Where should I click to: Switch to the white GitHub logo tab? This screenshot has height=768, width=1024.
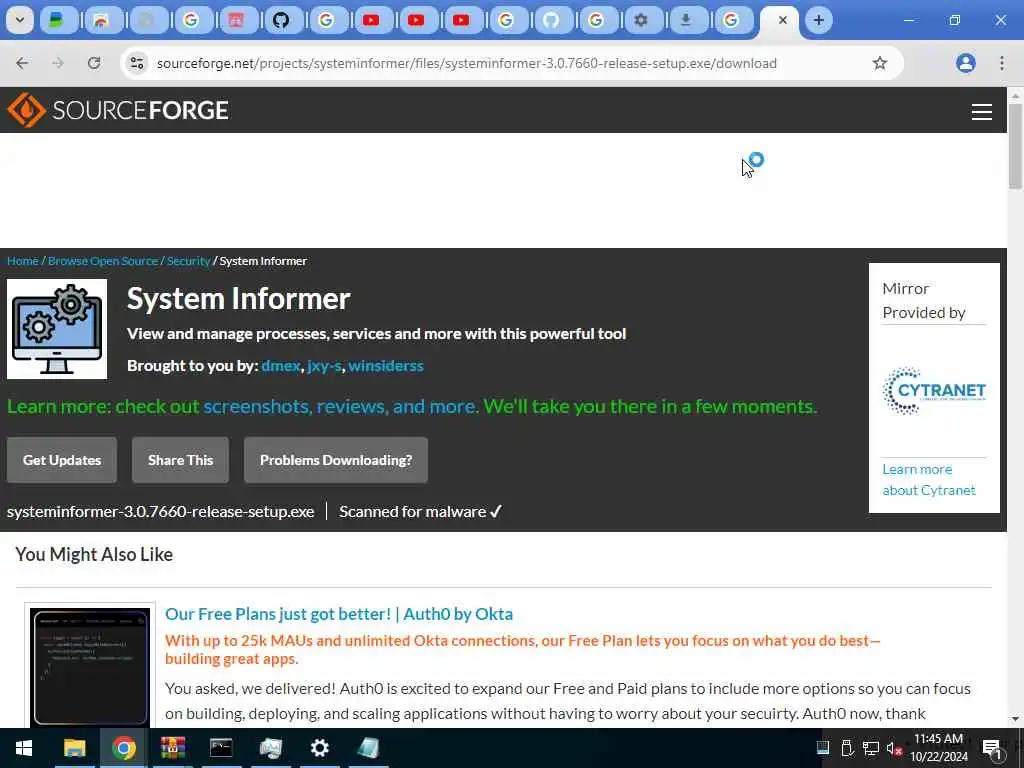tap(551, 20)
